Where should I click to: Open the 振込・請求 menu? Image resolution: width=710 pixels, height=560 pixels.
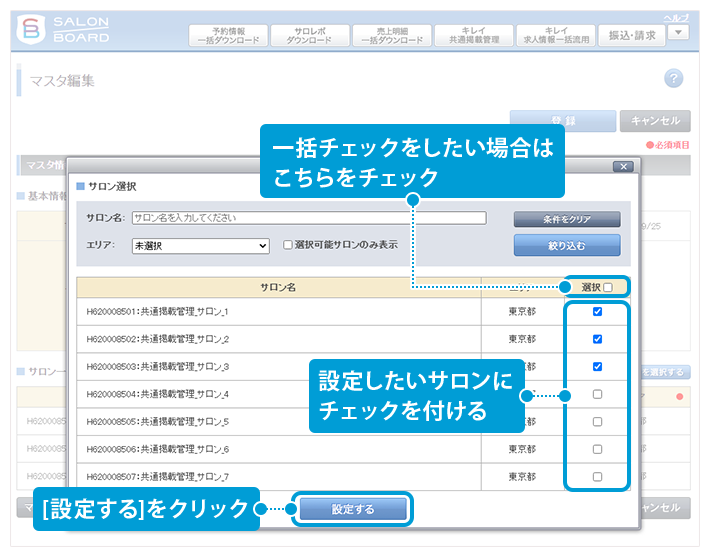click(631, 34)
